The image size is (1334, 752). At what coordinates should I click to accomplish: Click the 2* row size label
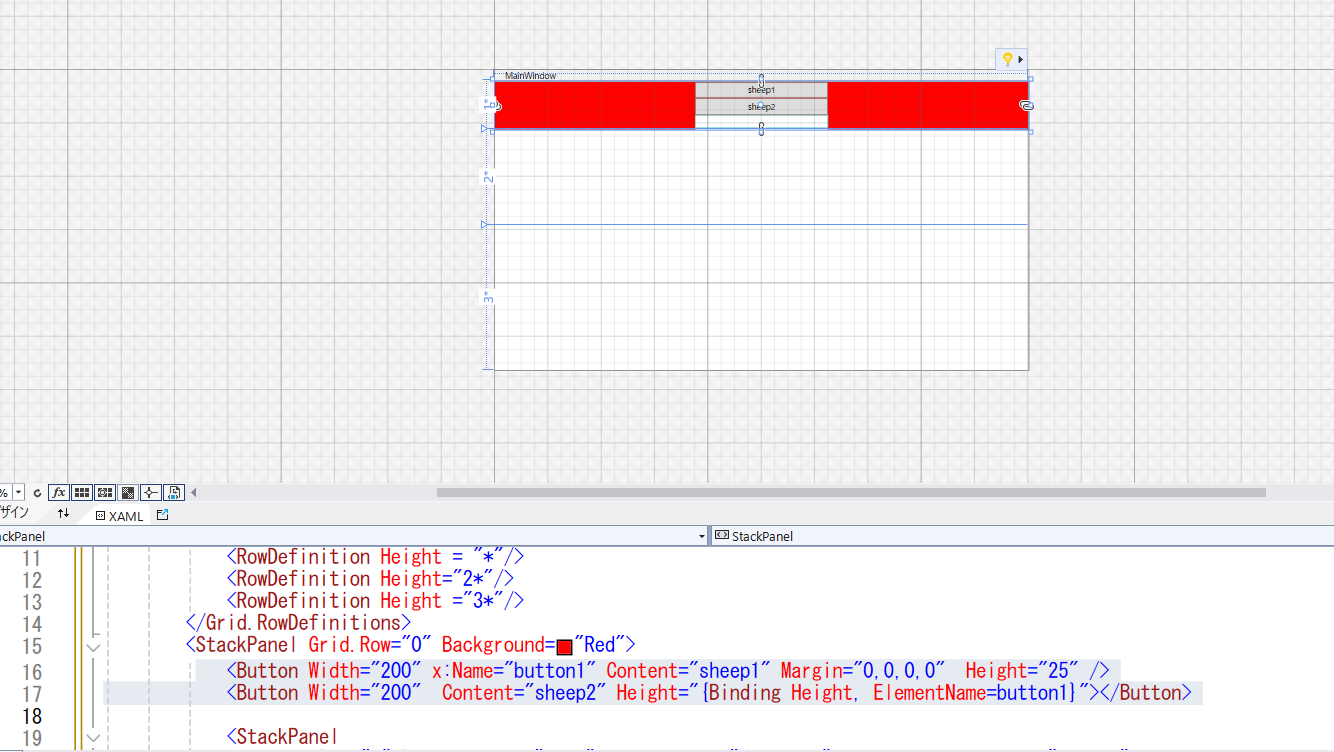(487, 177)
